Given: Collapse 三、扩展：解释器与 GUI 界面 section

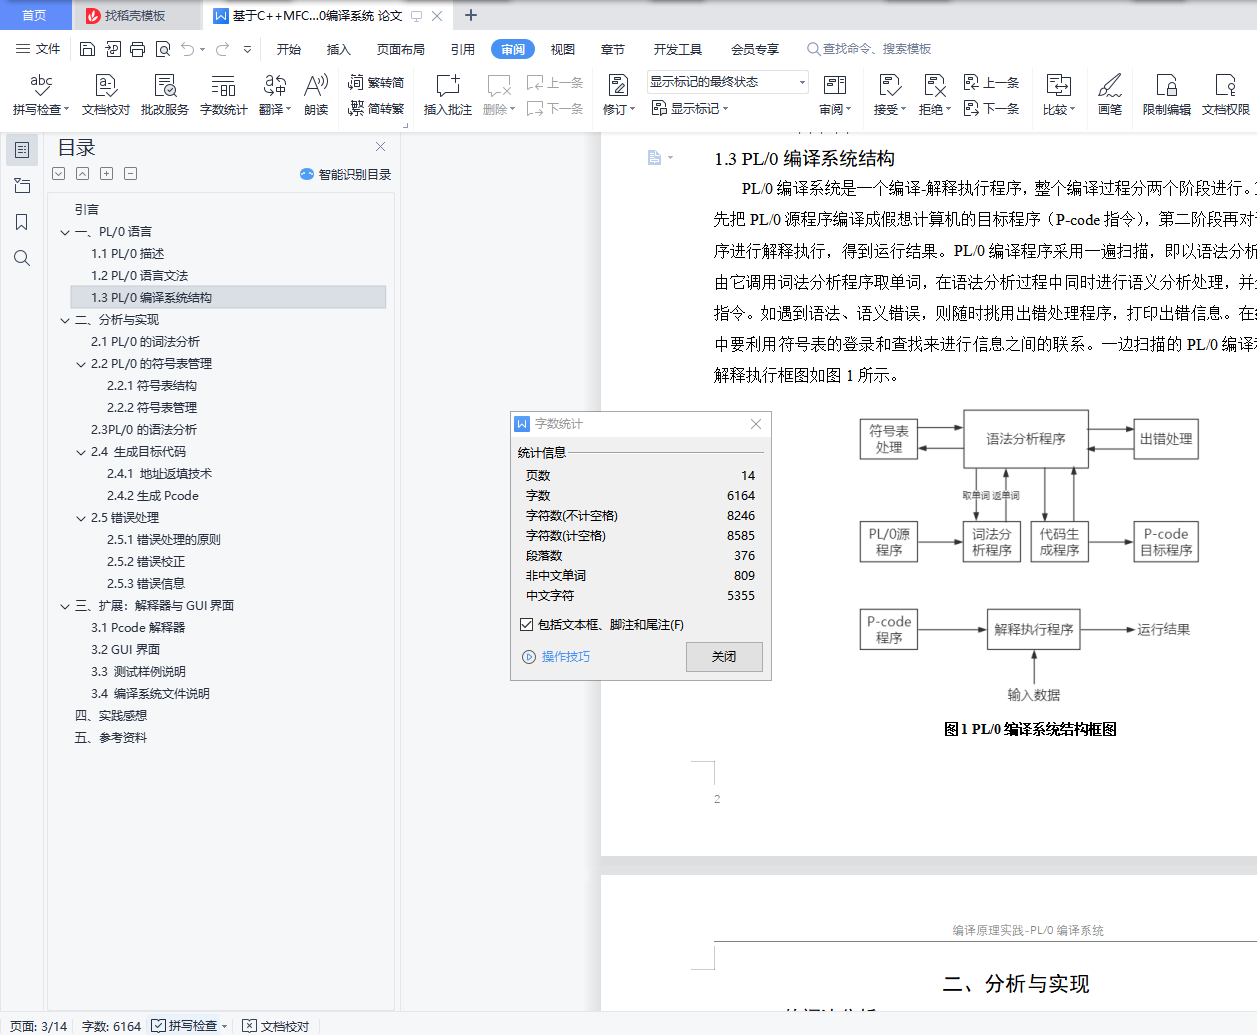Looking at the screenshot, I should [x=65, y=606].
